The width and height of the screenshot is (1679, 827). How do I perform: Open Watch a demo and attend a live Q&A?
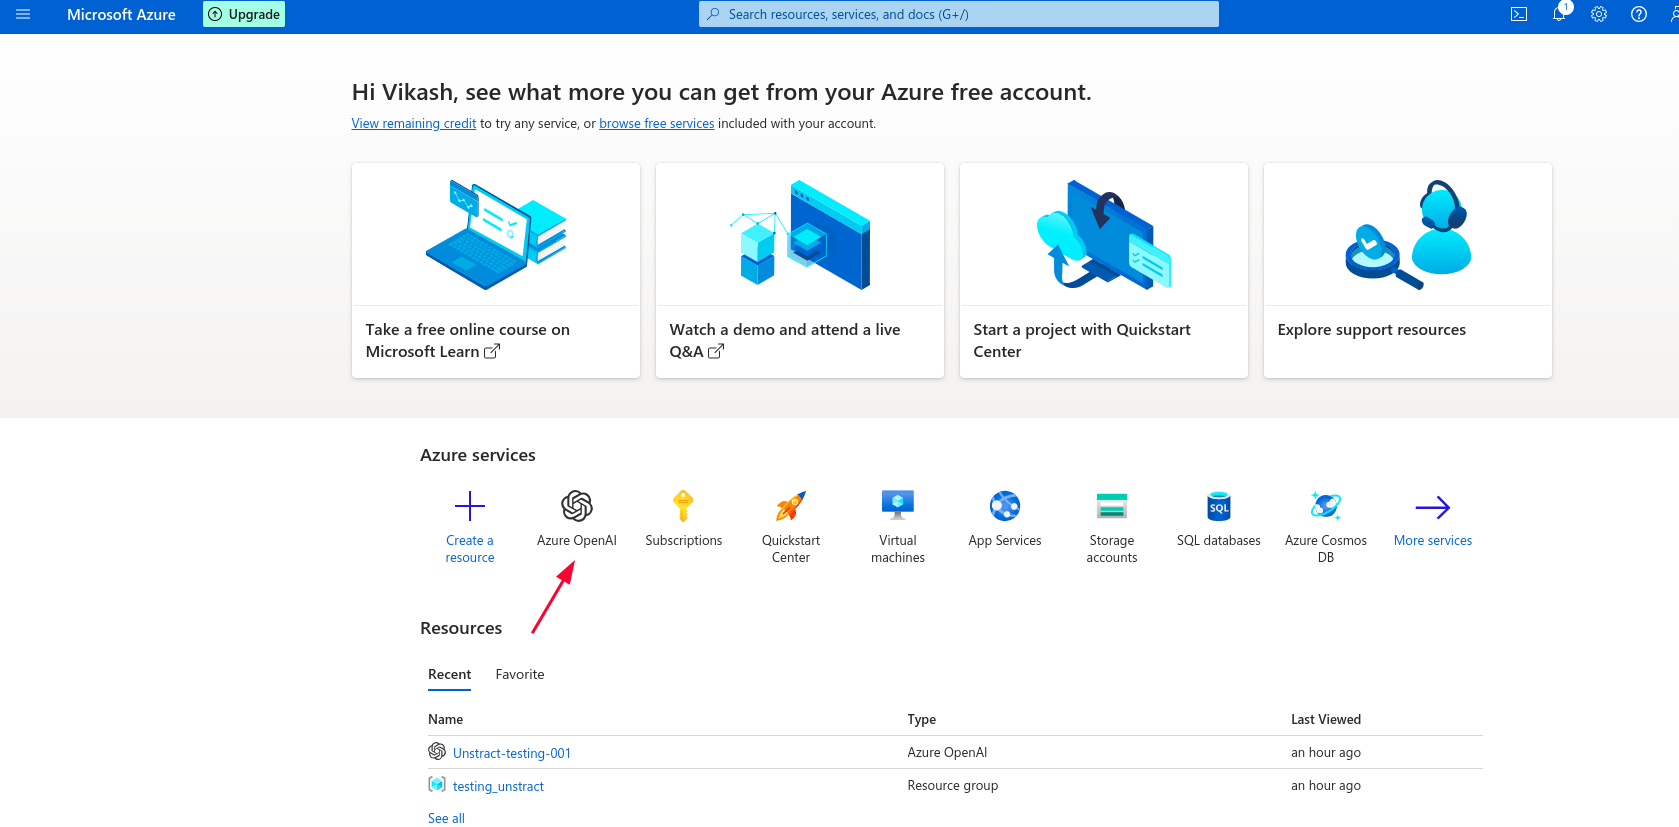[785, 341]
